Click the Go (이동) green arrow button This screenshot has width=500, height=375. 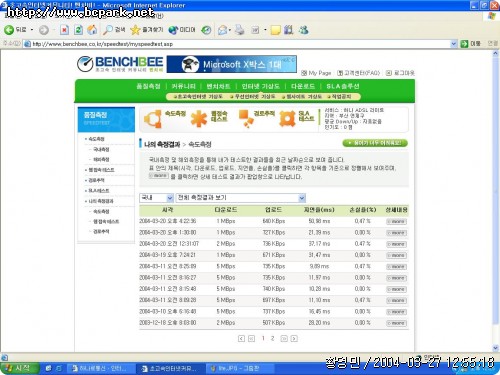pyautogui.click(x=470, y=44)
